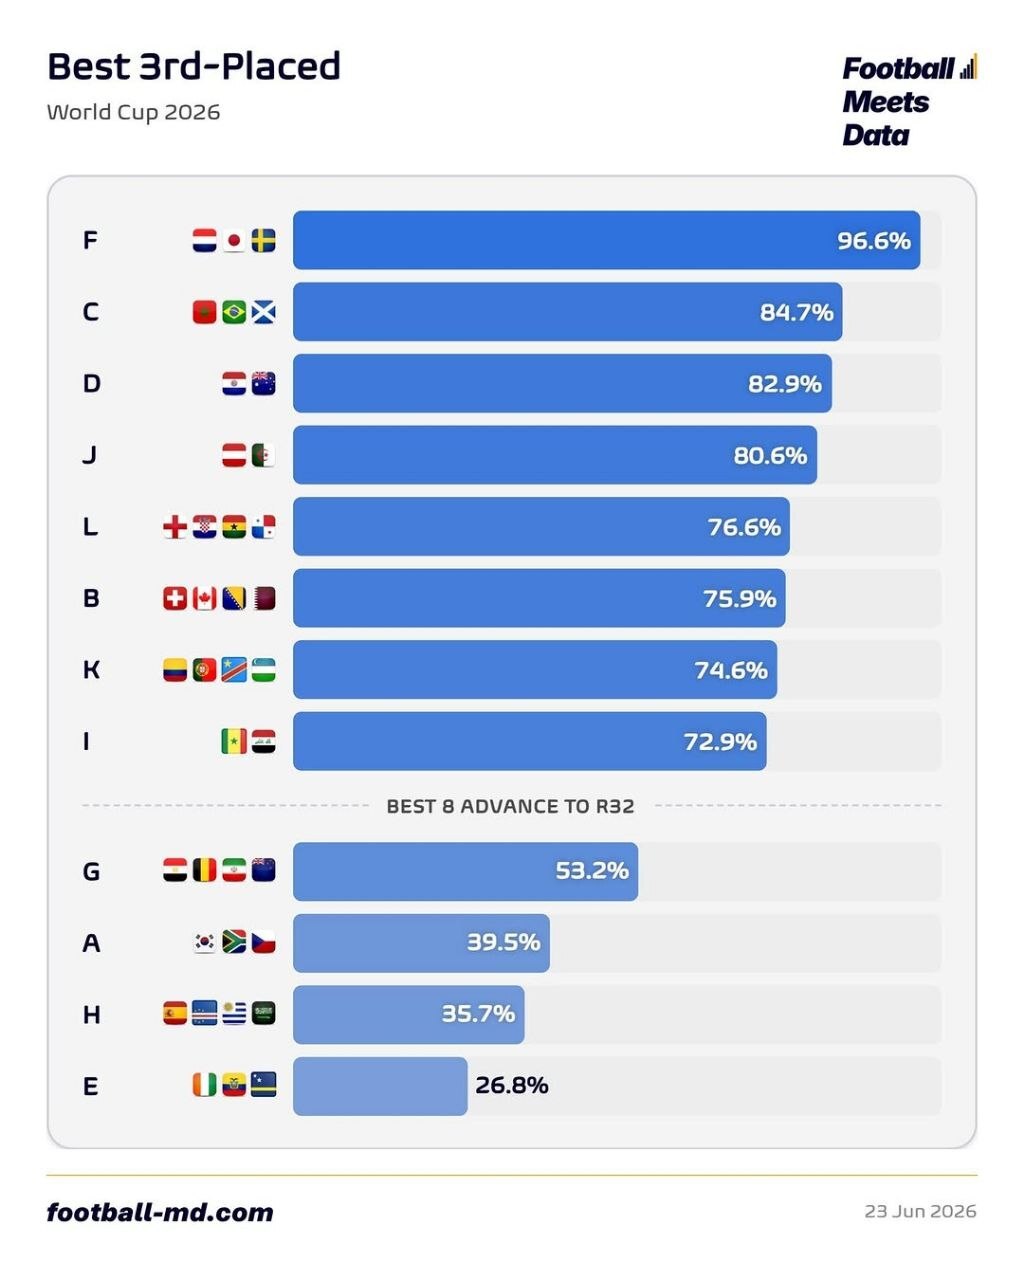
Task: Click the Best 8 Advance to R32 divider
Action: coord(511,806)
